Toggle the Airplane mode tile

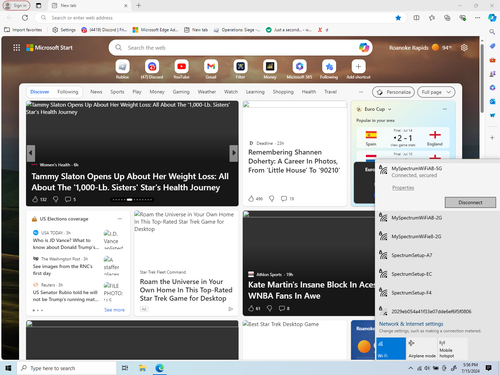point(422,349)
